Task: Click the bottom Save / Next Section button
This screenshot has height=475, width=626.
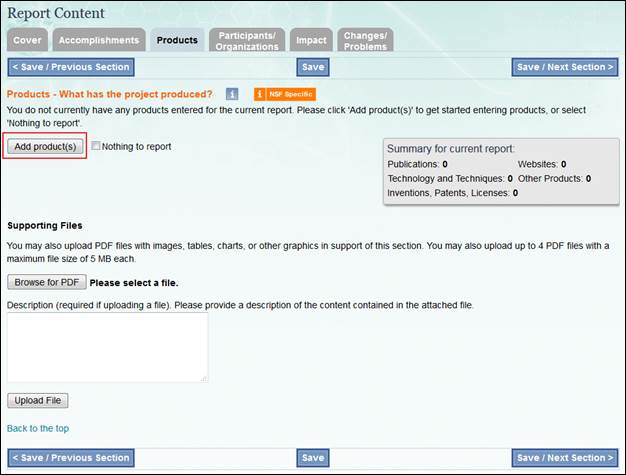Action: coord(563,458)
